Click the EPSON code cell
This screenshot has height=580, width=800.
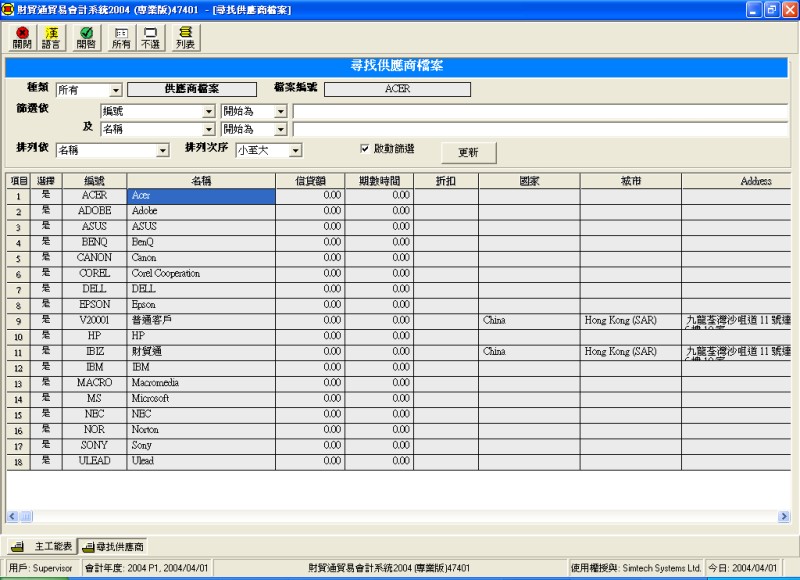pos(94,305)
